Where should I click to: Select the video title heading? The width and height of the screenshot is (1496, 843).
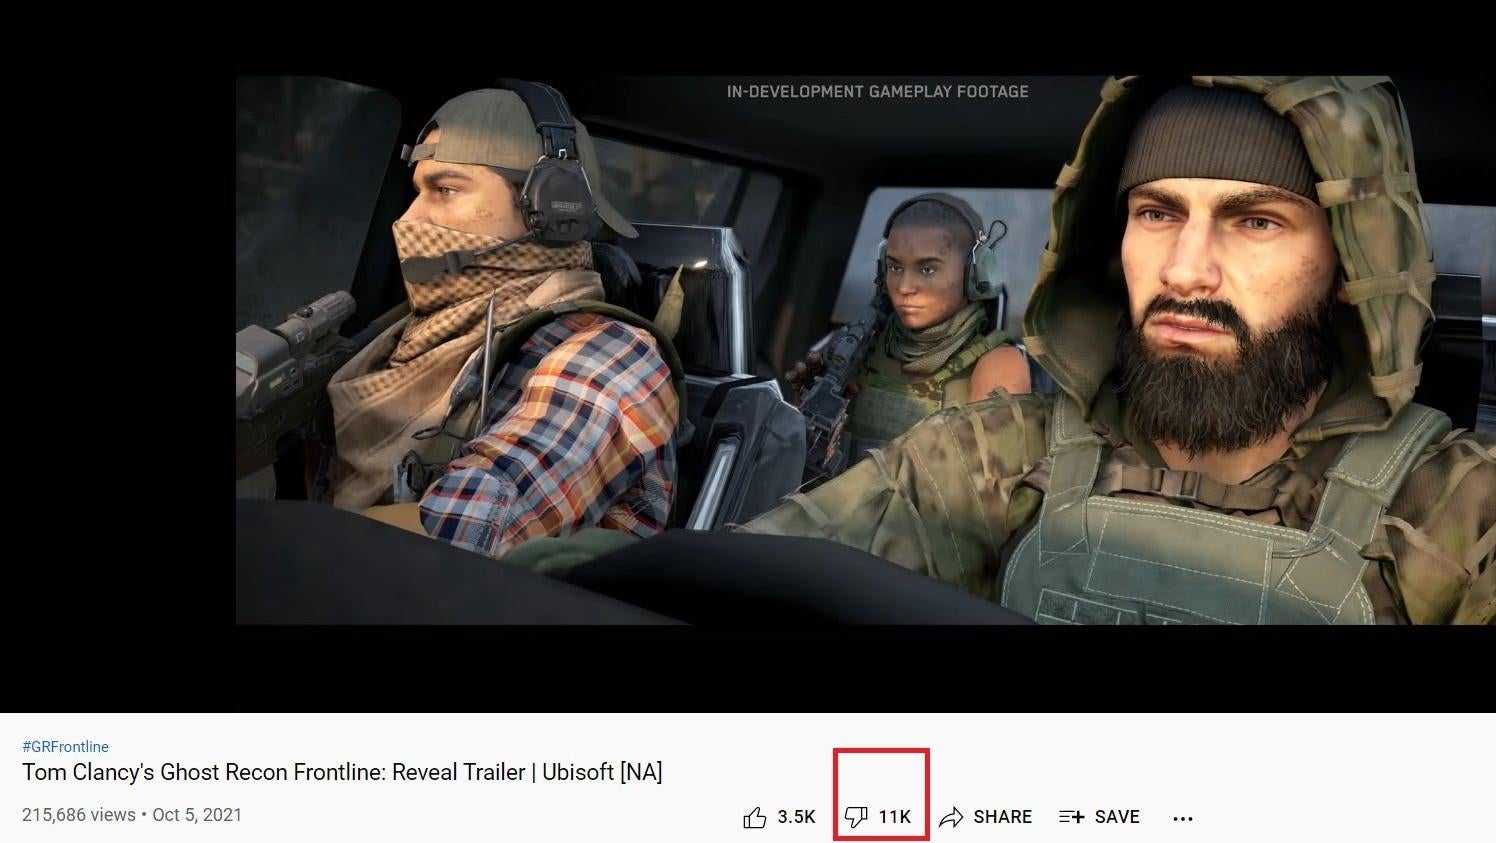(342, 772)
